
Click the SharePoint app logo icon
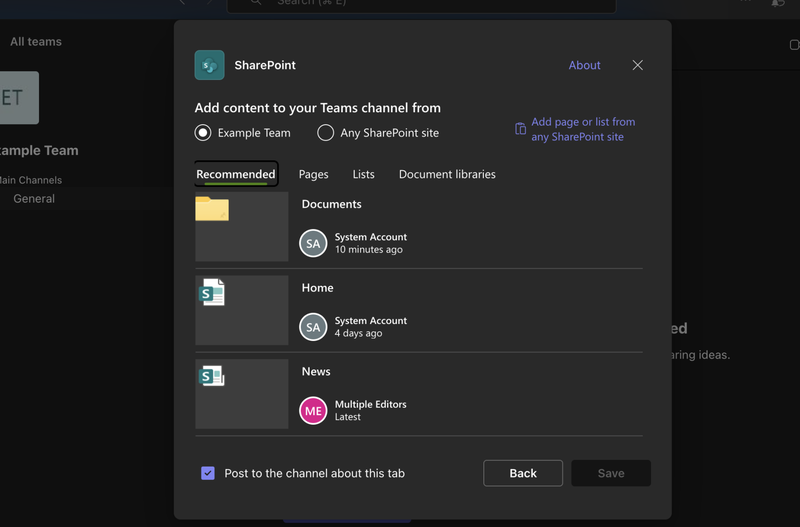209,65
